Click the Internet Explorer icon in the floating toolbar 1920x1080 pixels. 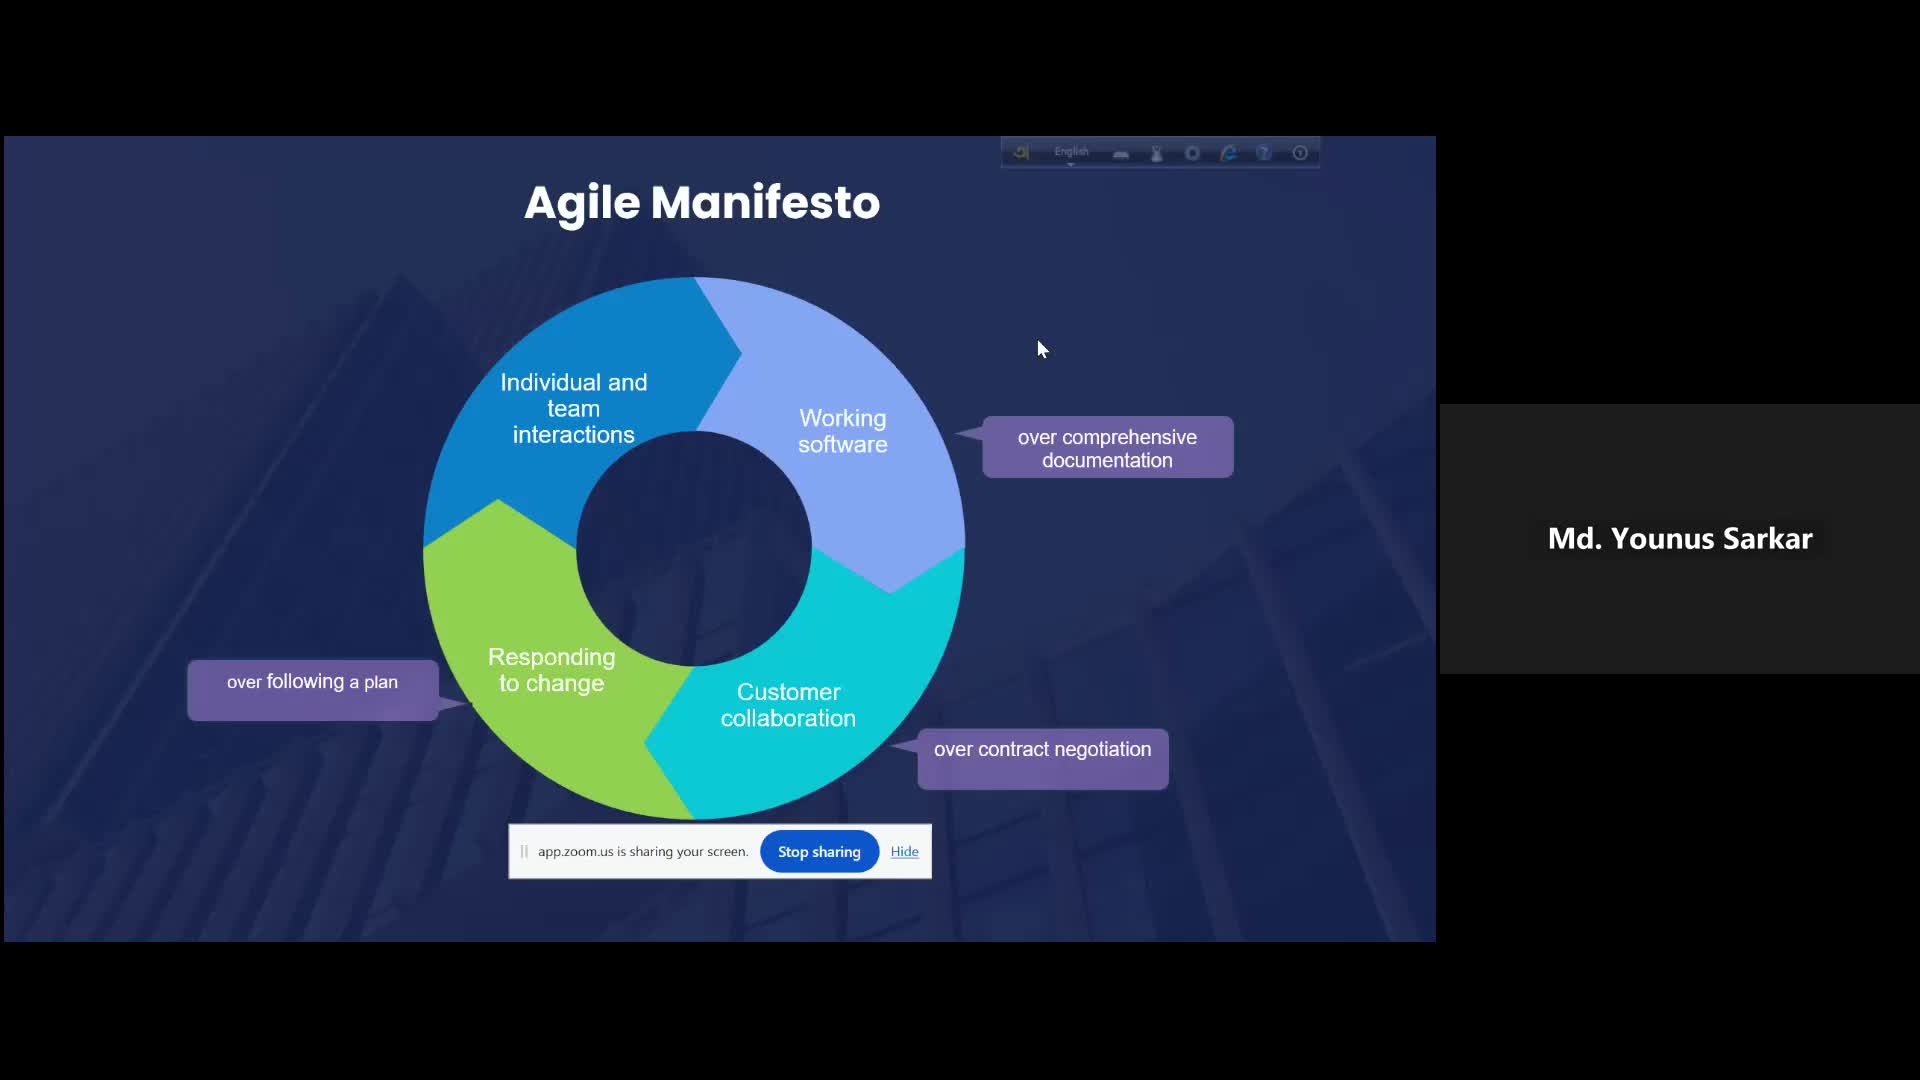(x=1228, y=154)
